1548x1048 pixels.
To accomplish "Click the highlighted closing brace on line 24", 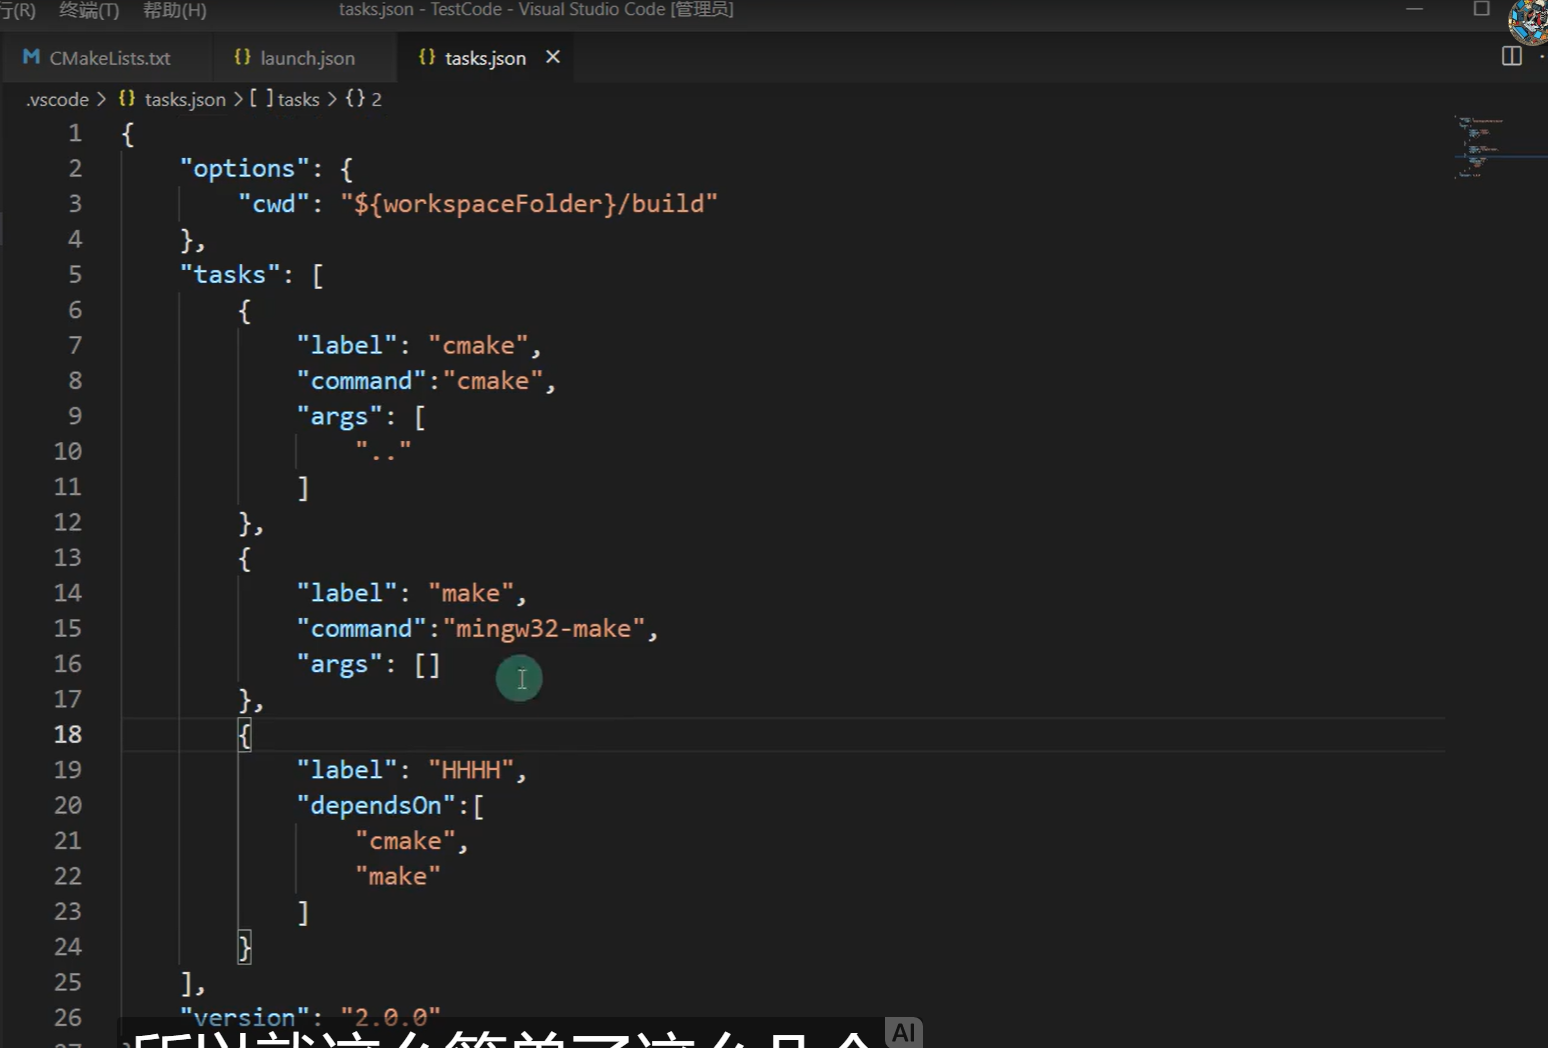I will pos(244,947).
